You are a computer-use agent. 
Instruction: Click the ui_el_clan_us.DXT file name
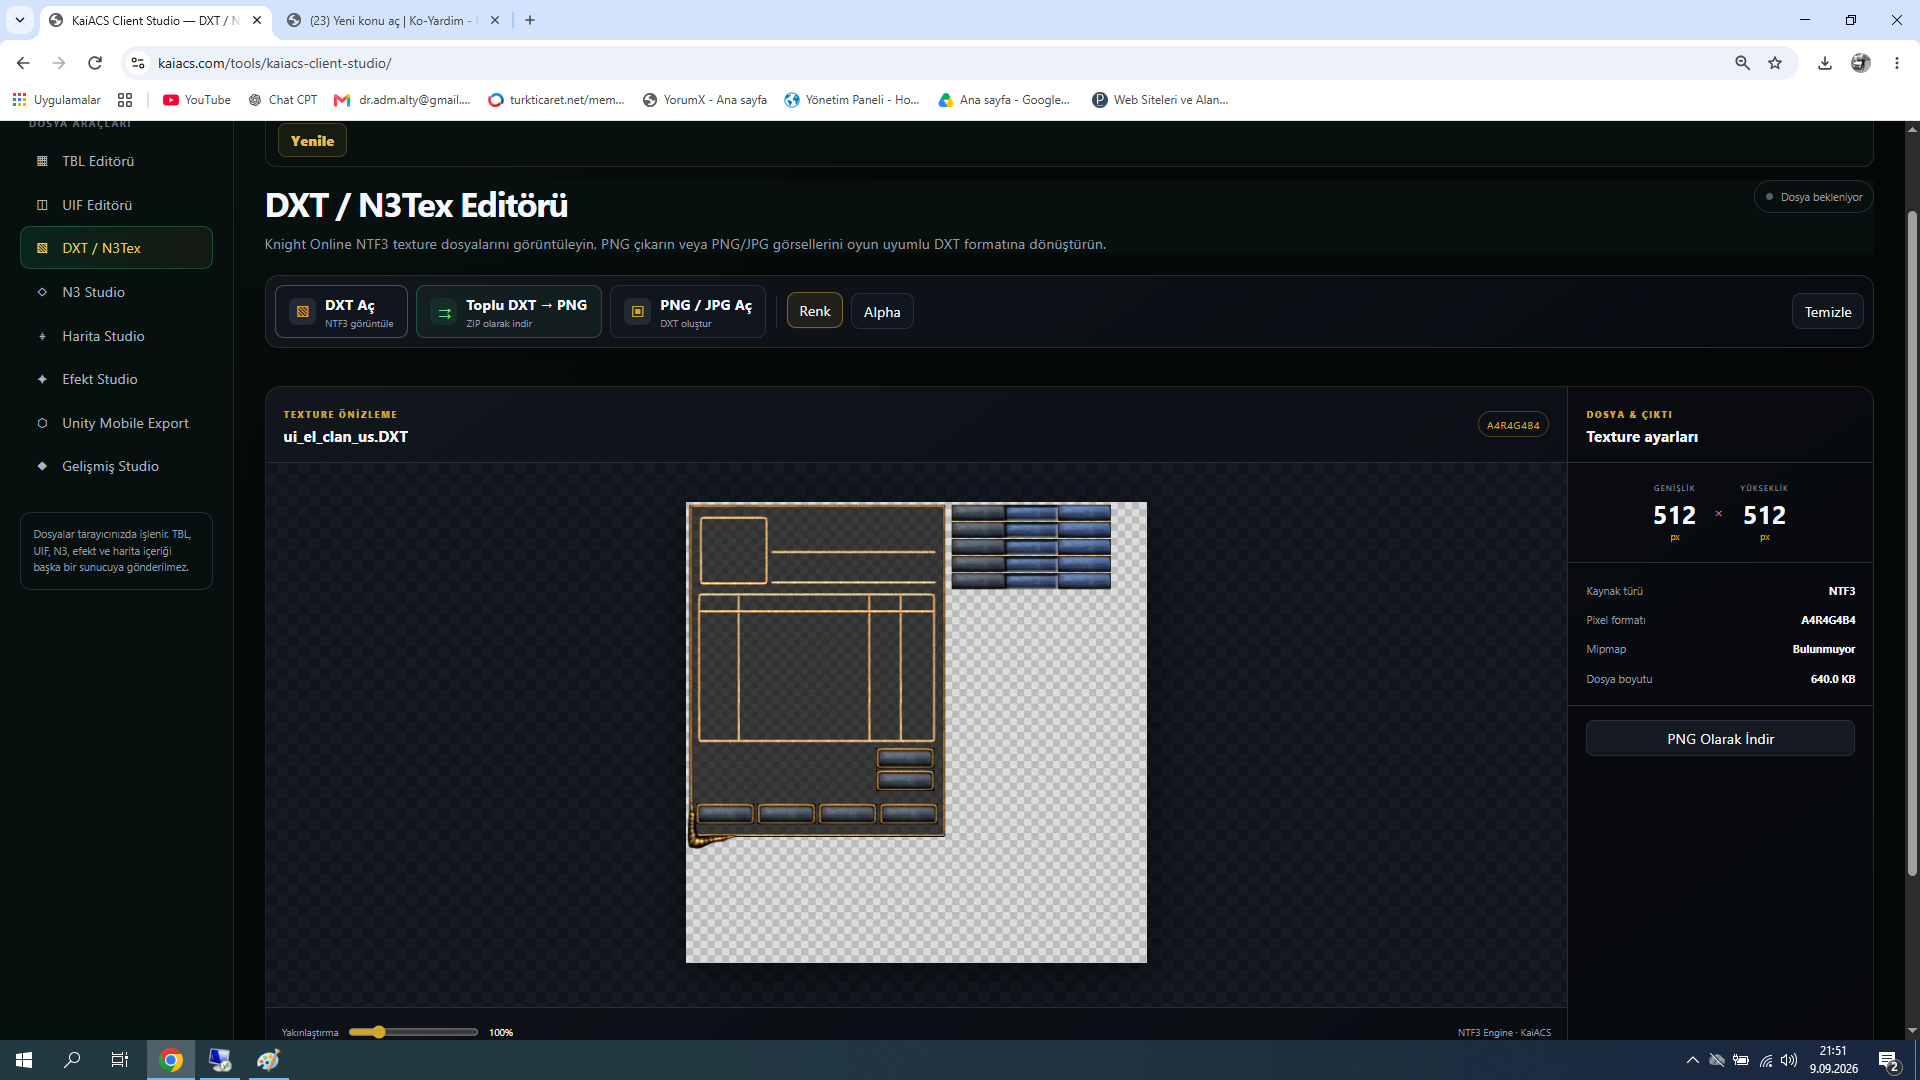pos(345,437)
